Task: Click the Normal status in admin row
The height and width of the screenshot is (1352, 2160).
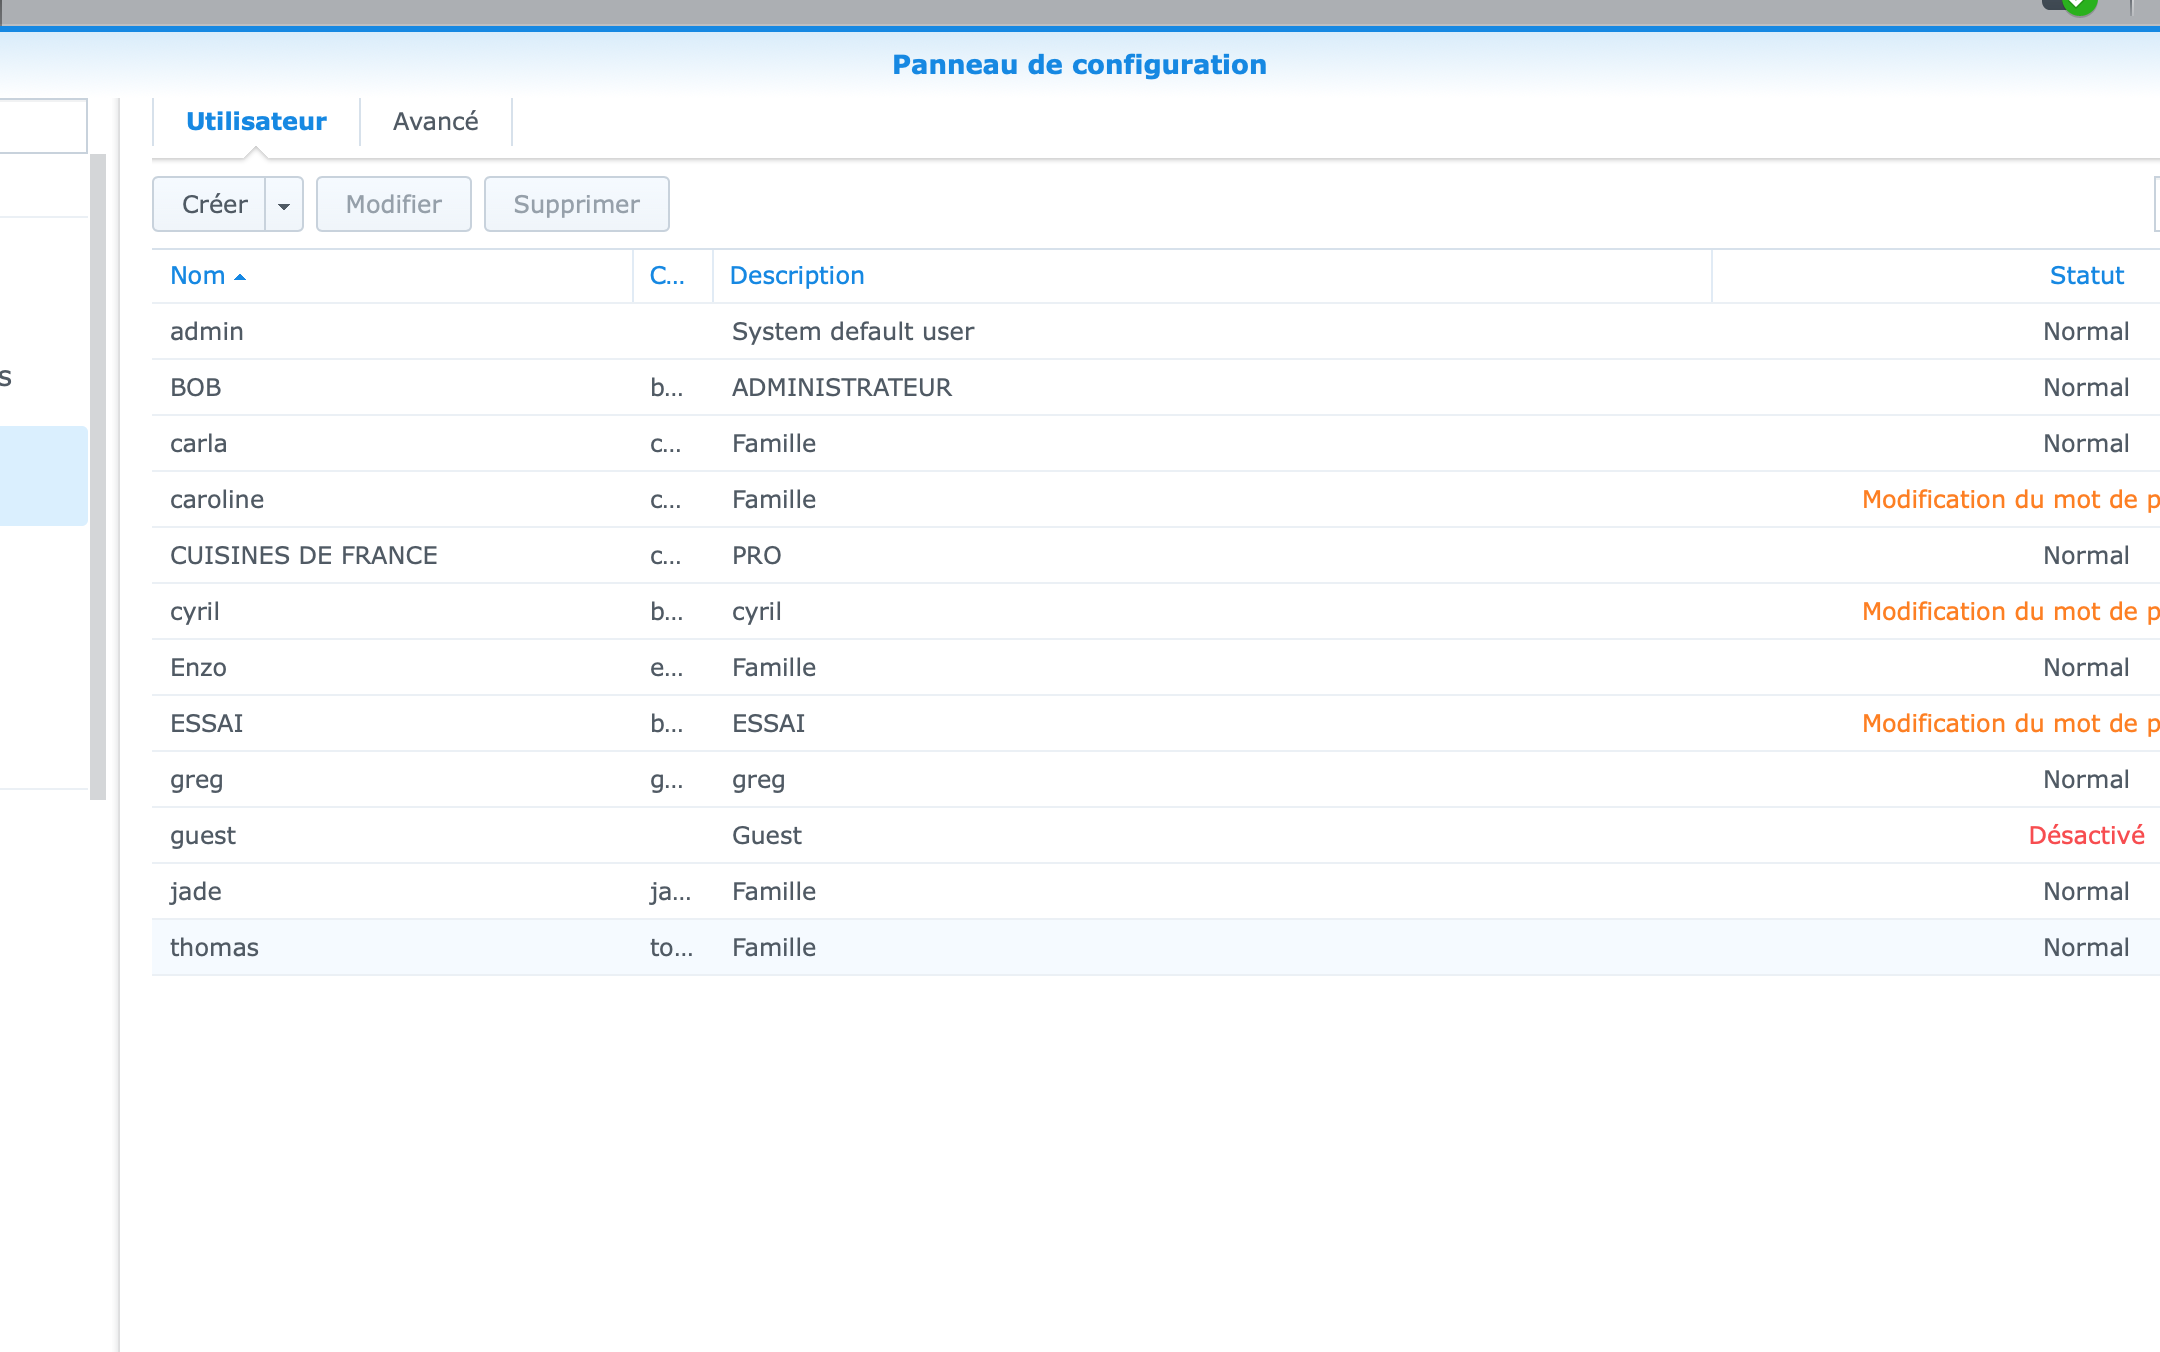Action: 2086,331
